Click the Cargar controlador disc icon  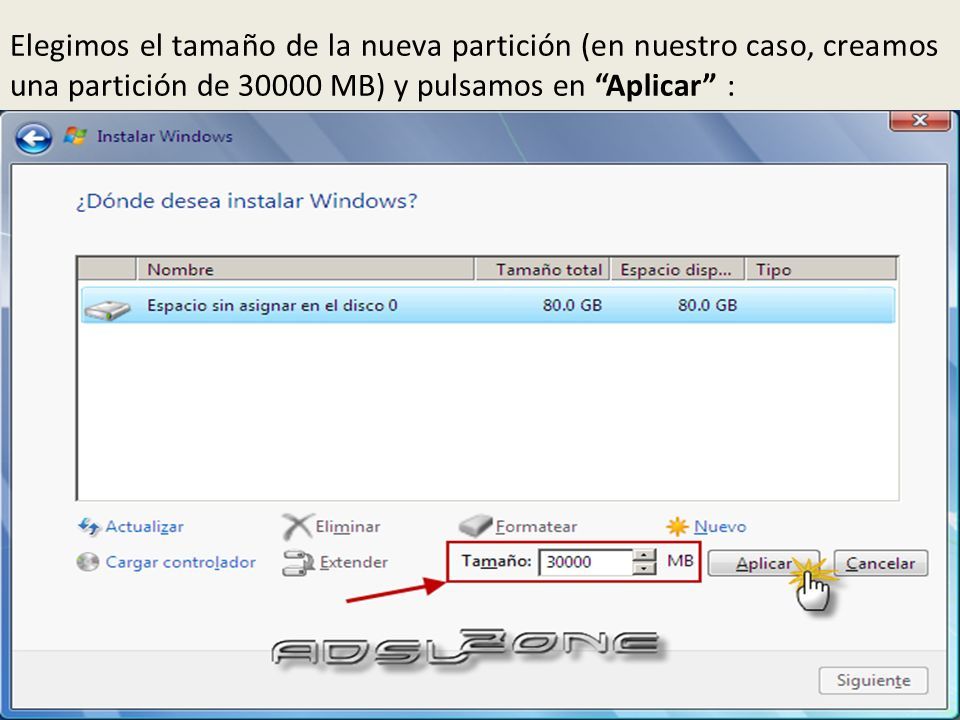(x=88, y=562)
